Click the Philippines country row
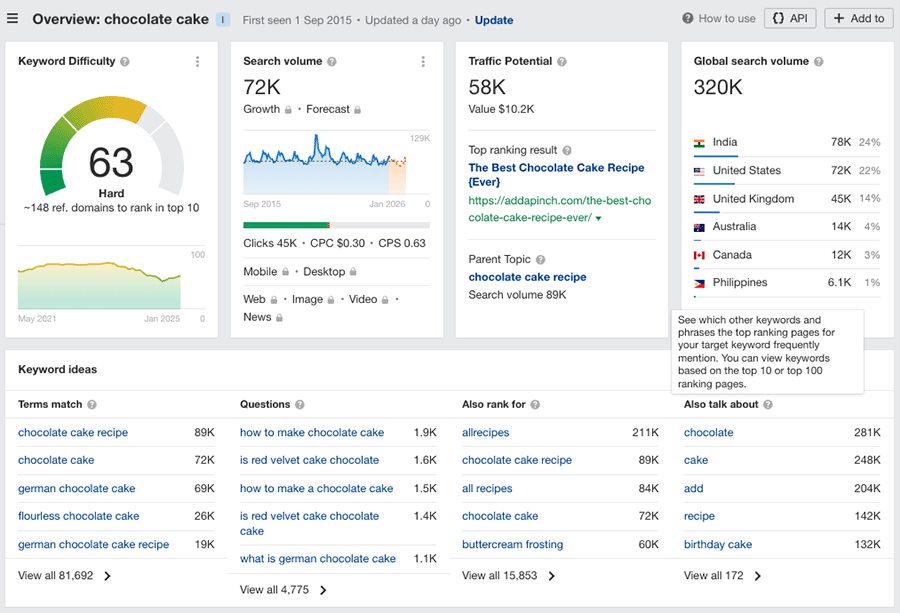The width and height of the screenshot is (900, 613). 786,283
